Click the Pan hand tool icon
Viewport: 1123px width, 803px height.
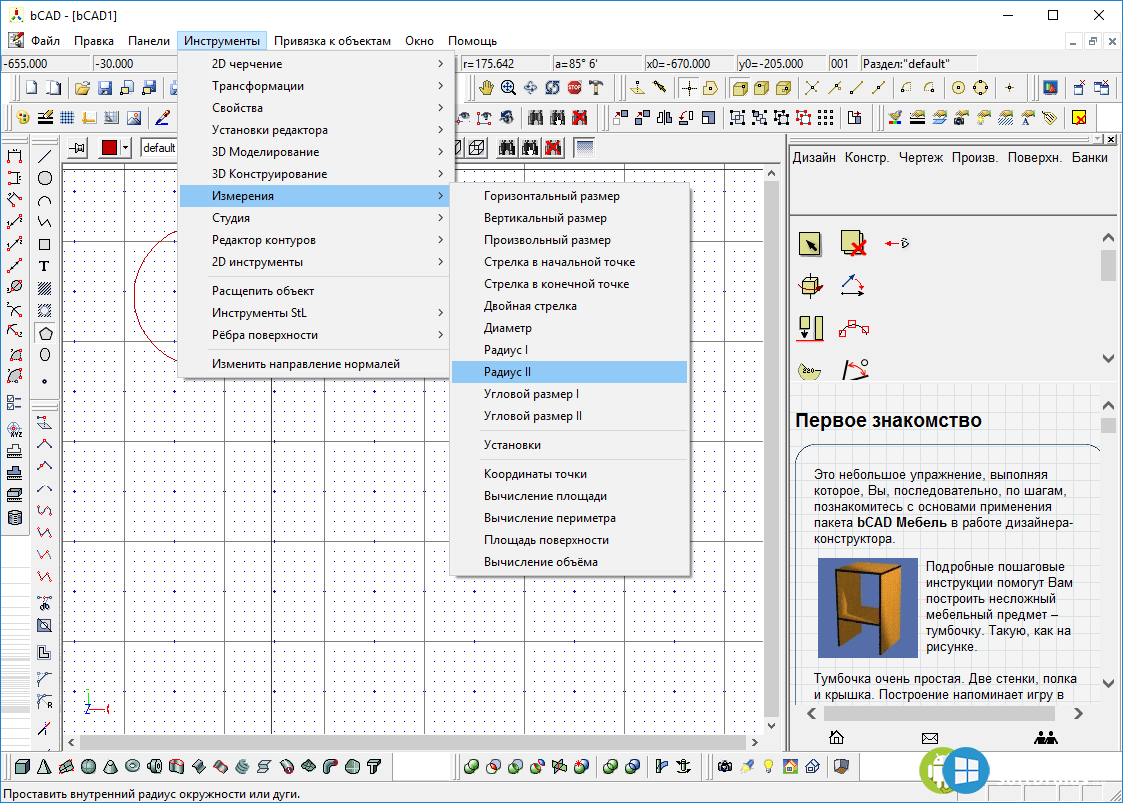tap(487, 88)
